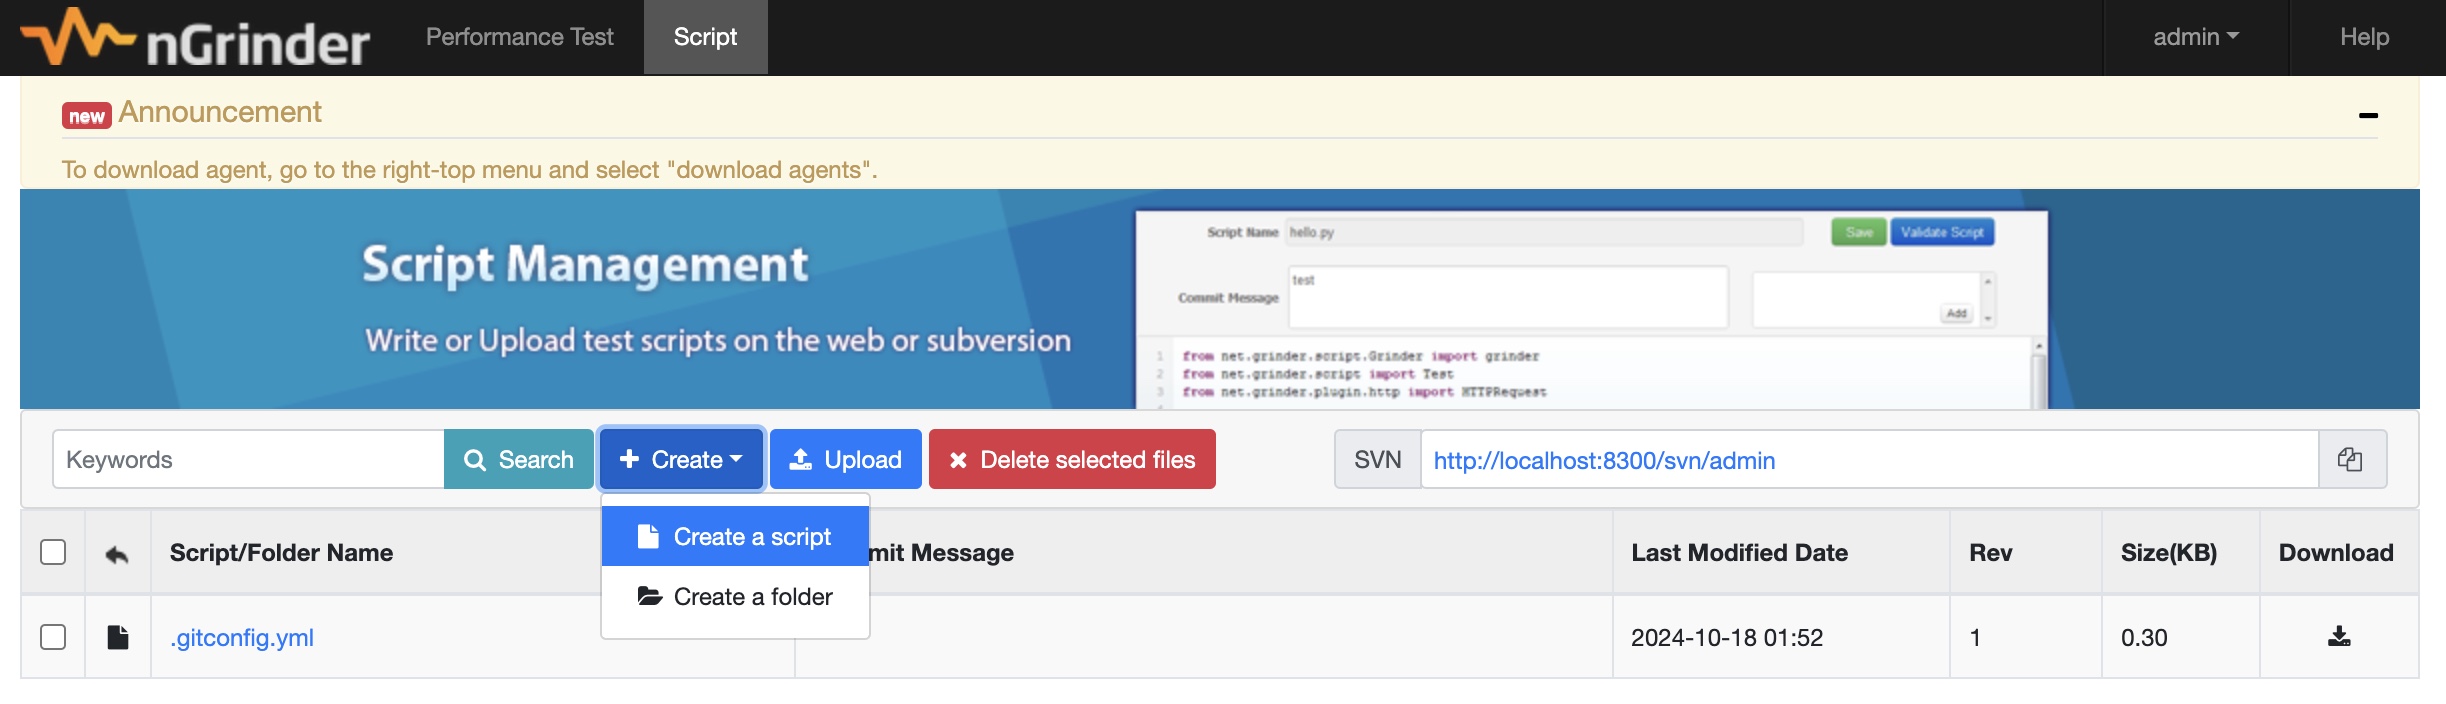This screenshot has height=704, width=2446.
Task: Click the Script/Folder Name column header
Action: [x=281, y=553]
